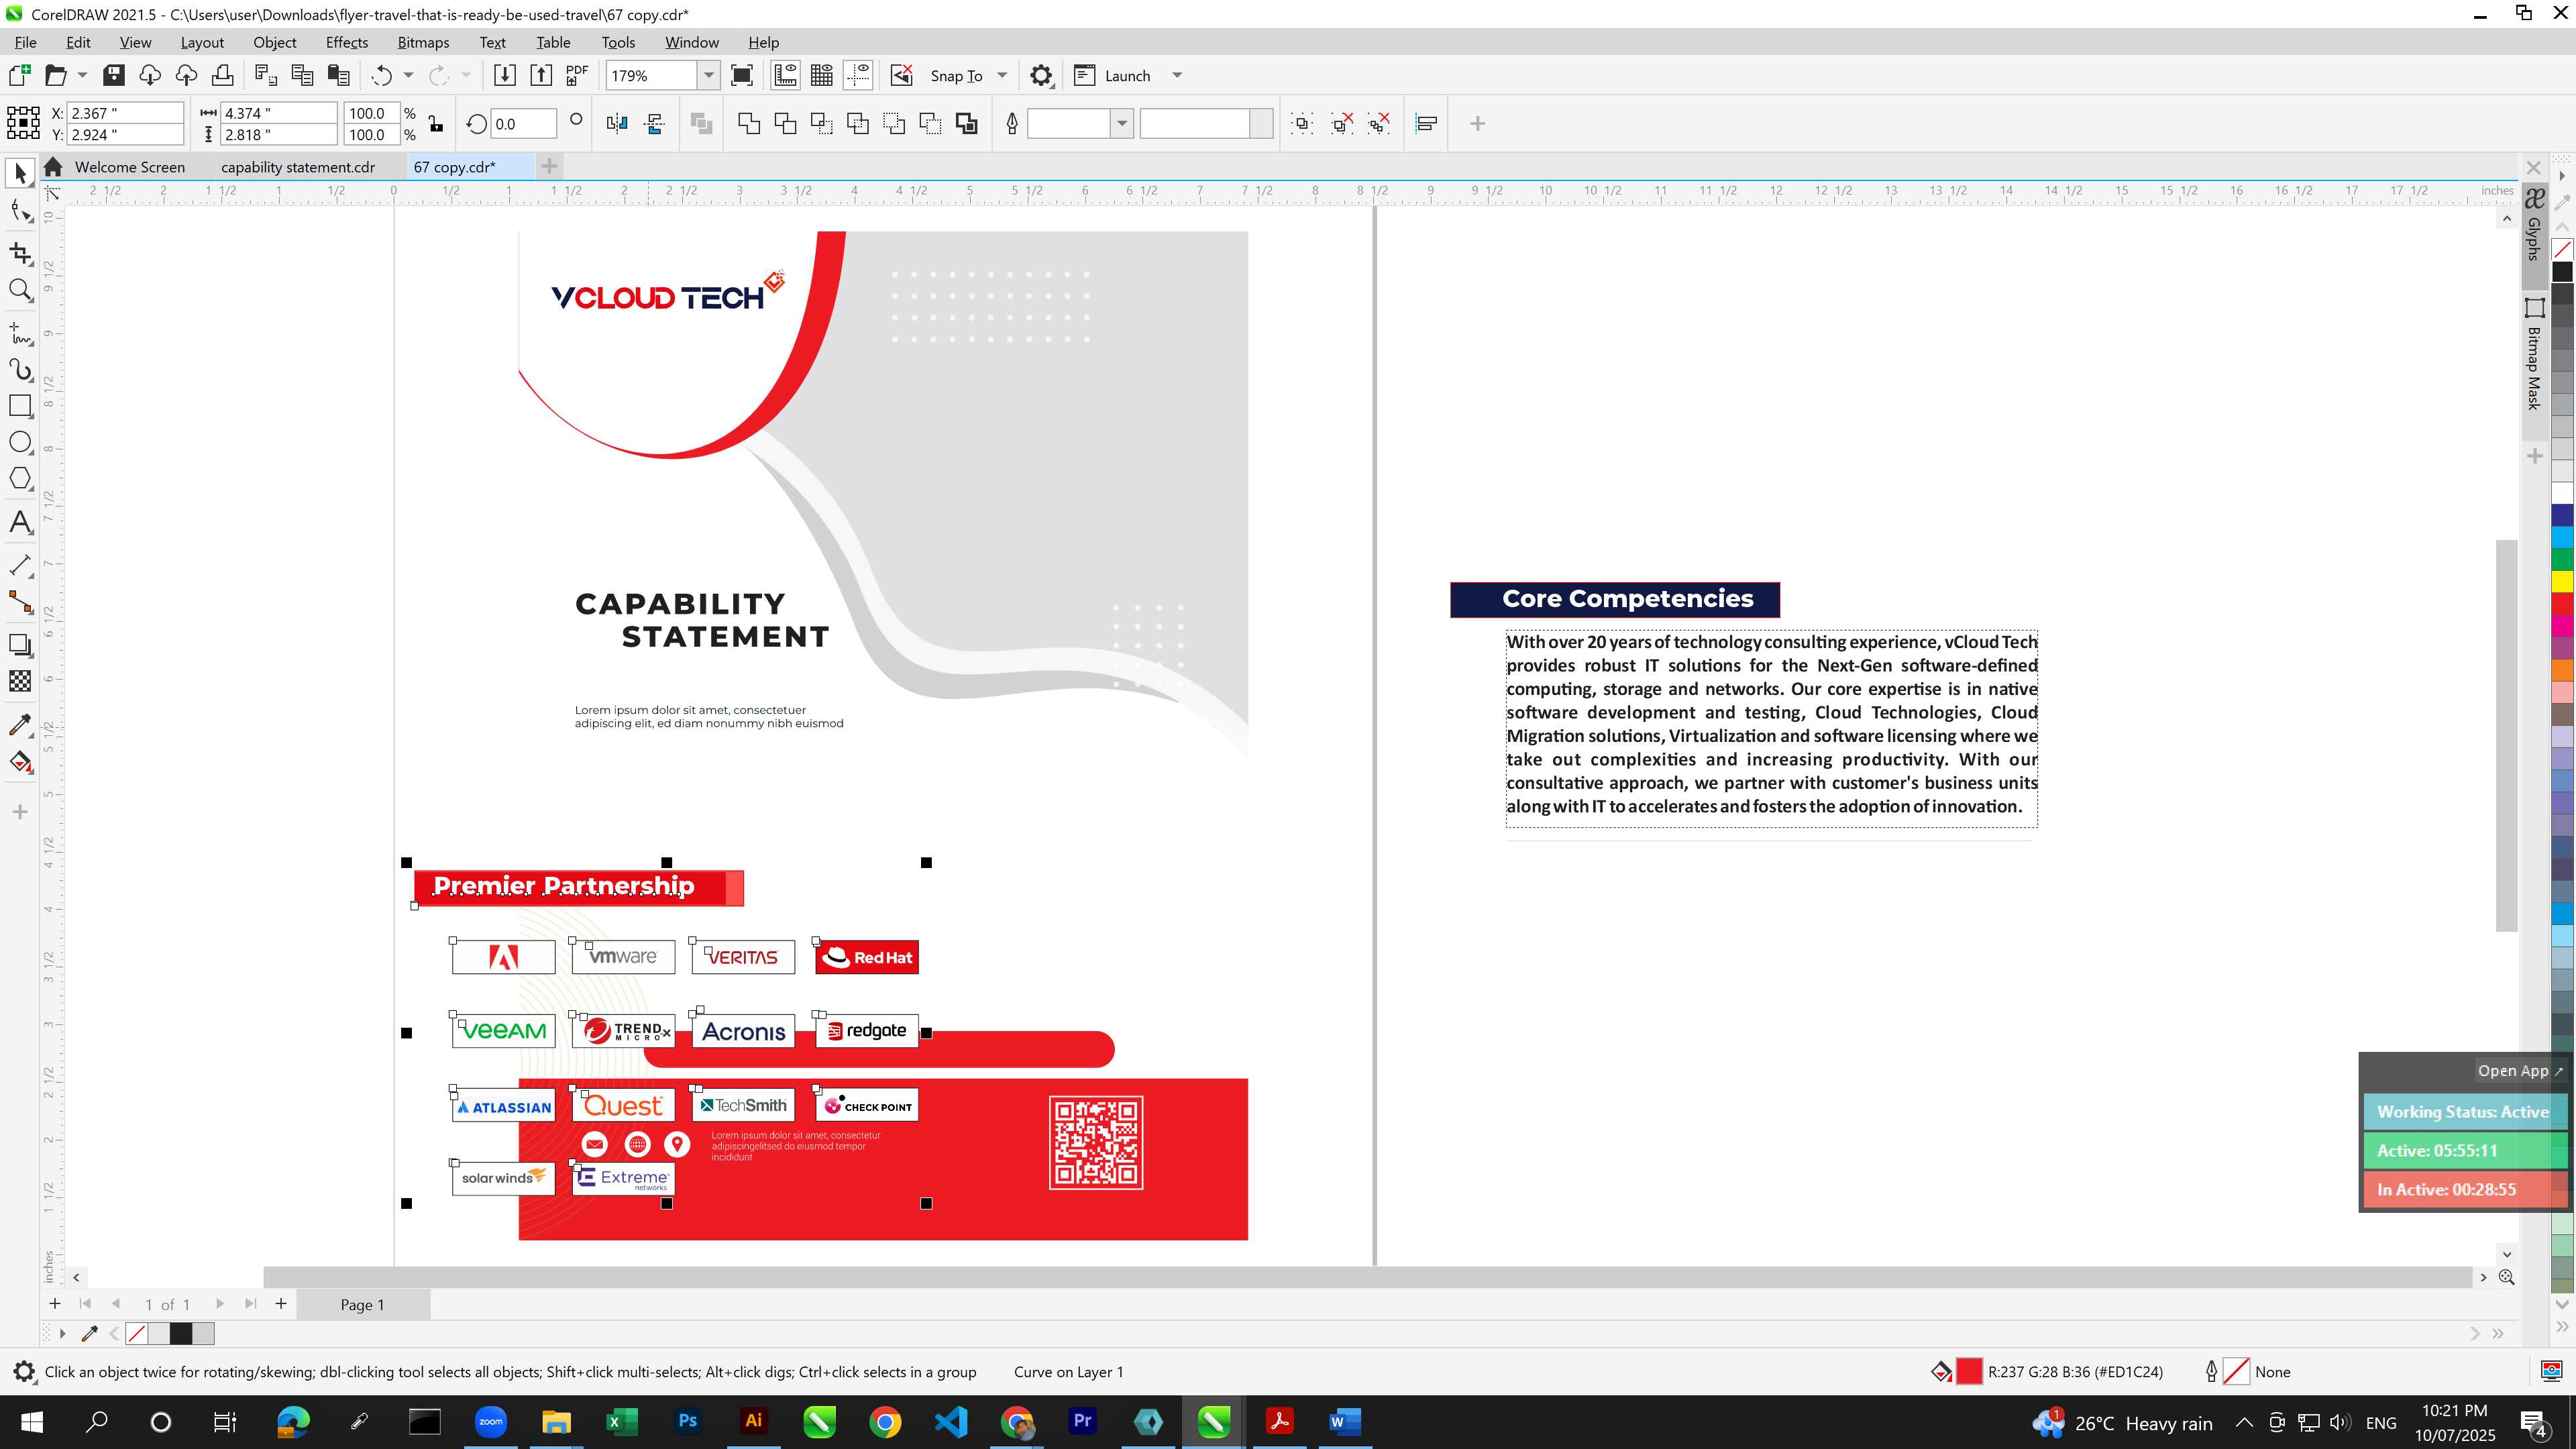Add a new page after current

[x=281, y=1303]
